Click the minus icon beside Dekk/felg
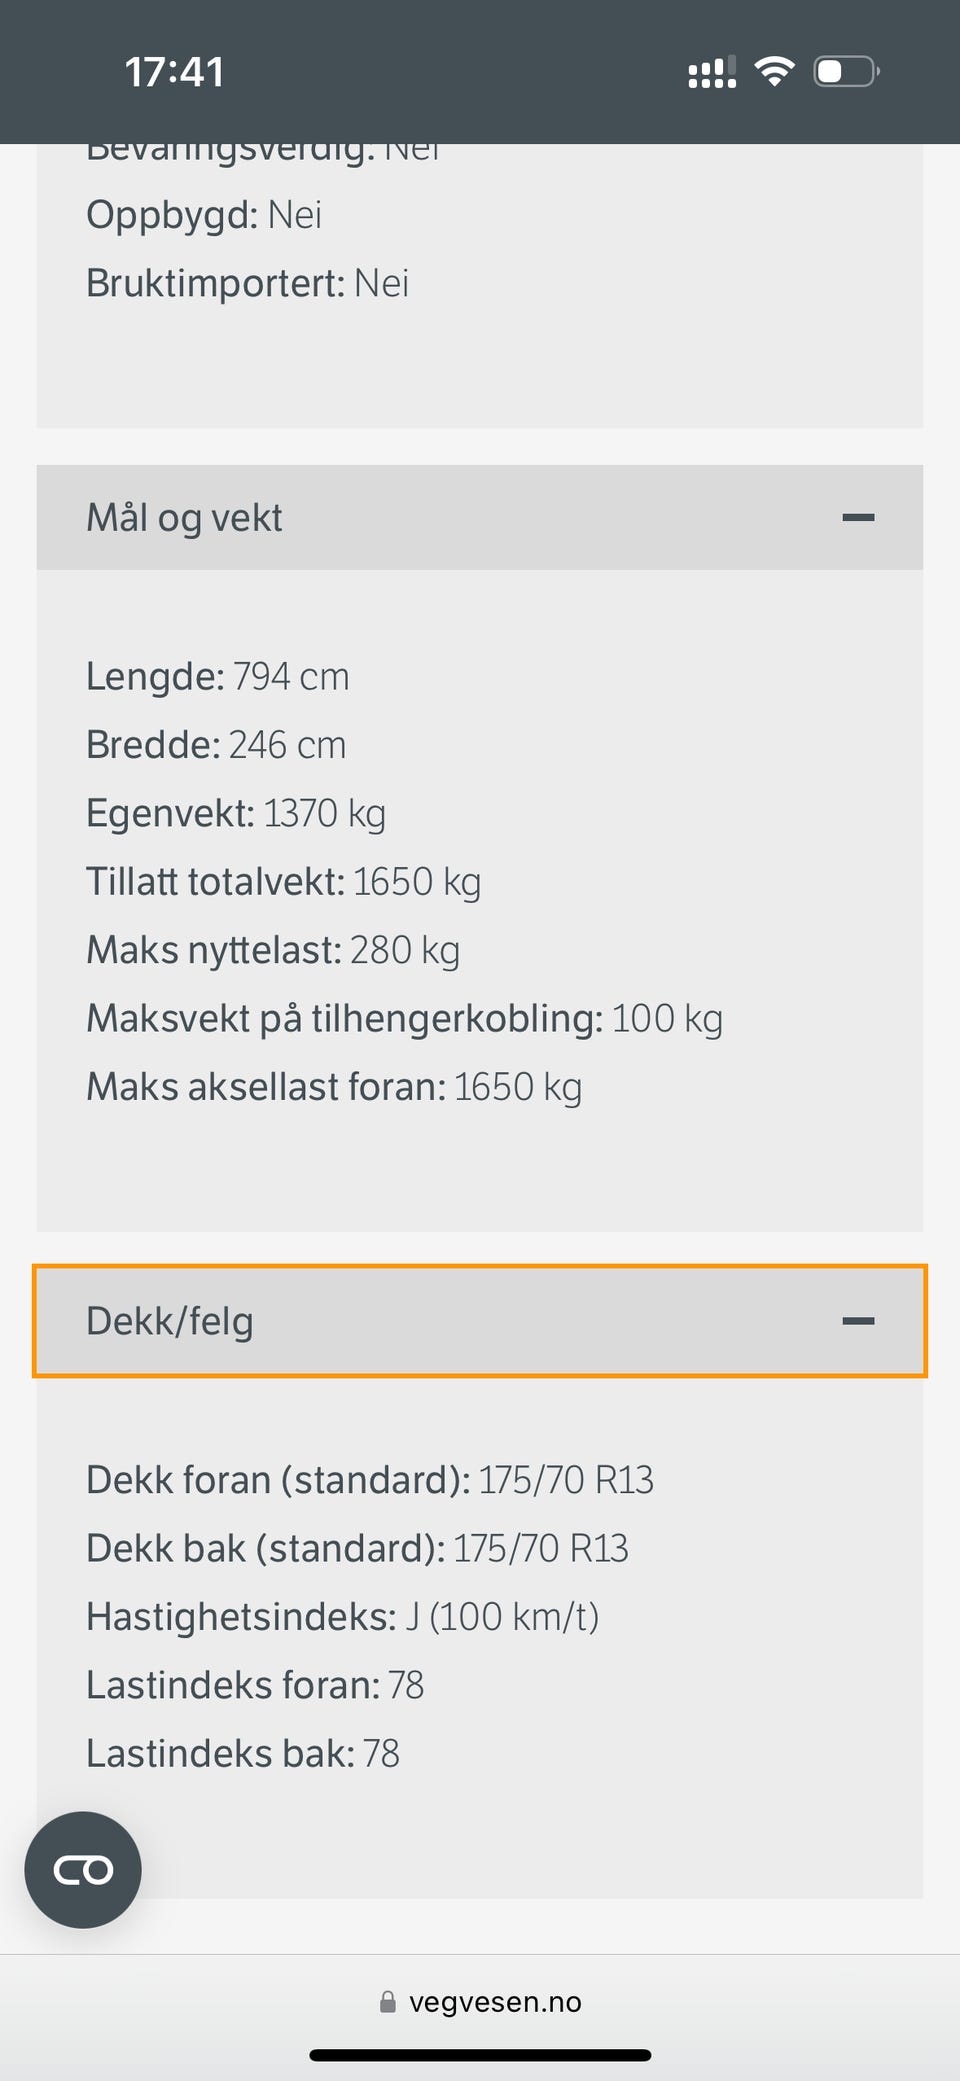This screenshot has width=960, height=2081. pos(858,1321)
